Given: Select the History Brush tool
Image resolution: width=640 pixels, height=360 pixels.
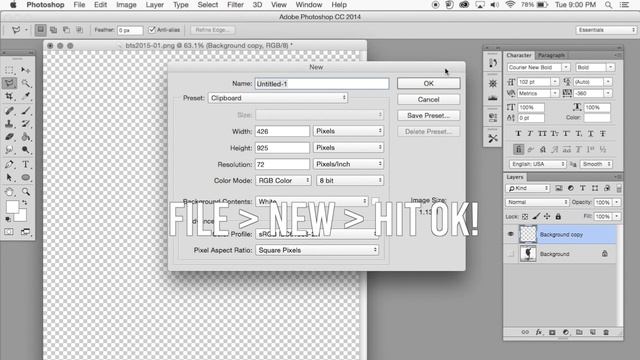Looking at the screenshot, I should pyautogui.click(x=25, y=124).
